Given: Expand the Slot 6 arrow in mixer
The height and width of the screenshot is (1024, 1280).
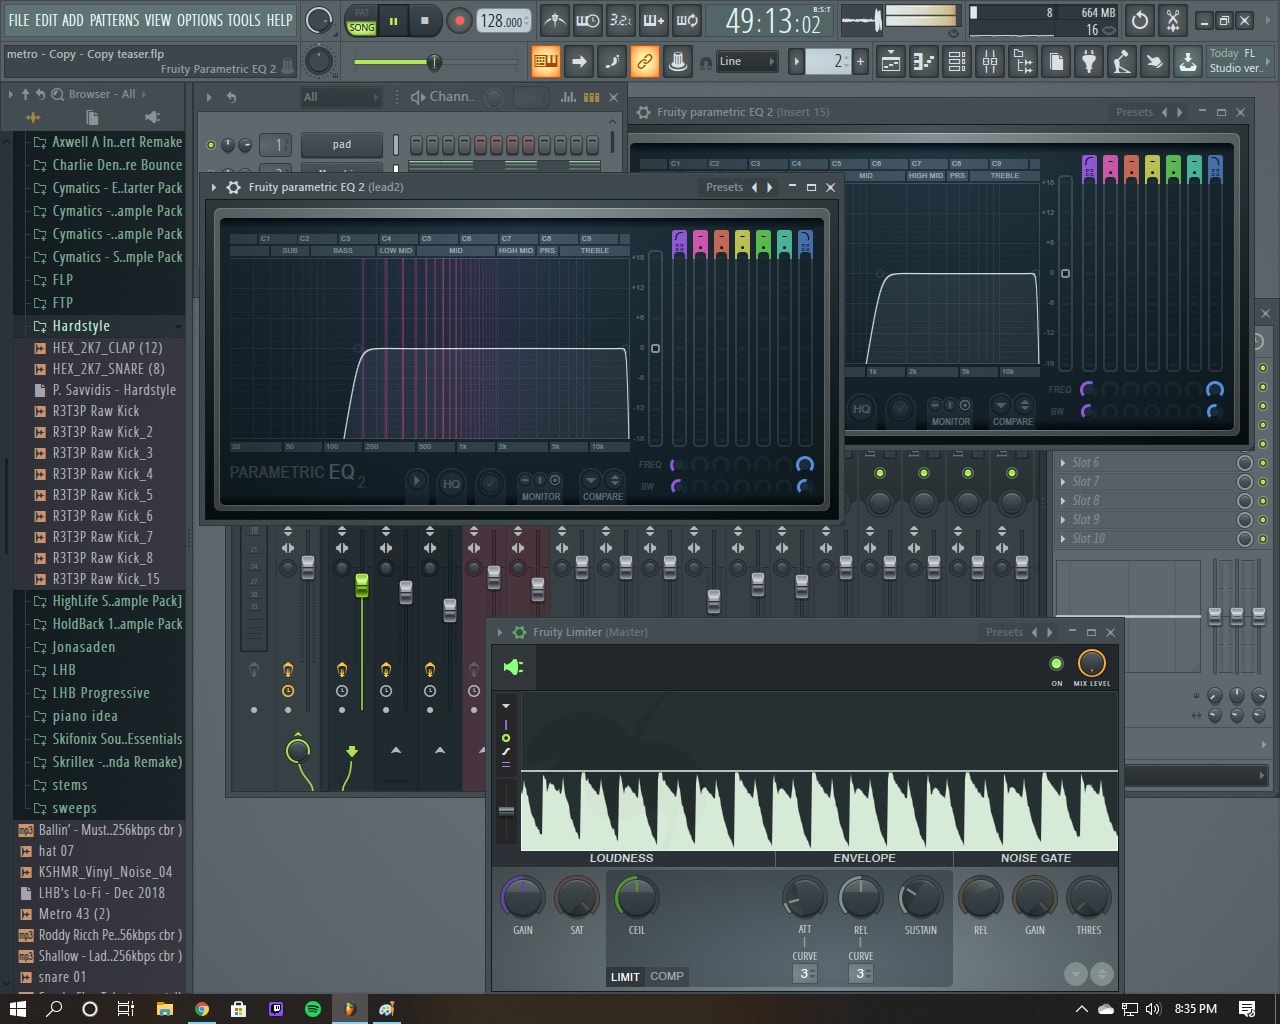Looking at the screenshot, I should point(1062,463).
